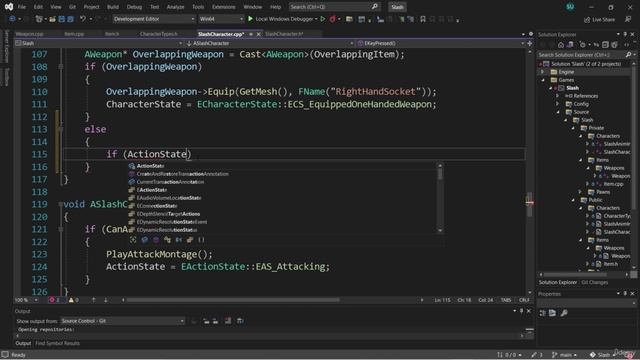Open the Debug menu
Screen dimensions: 640x360
tap(134, 7)
